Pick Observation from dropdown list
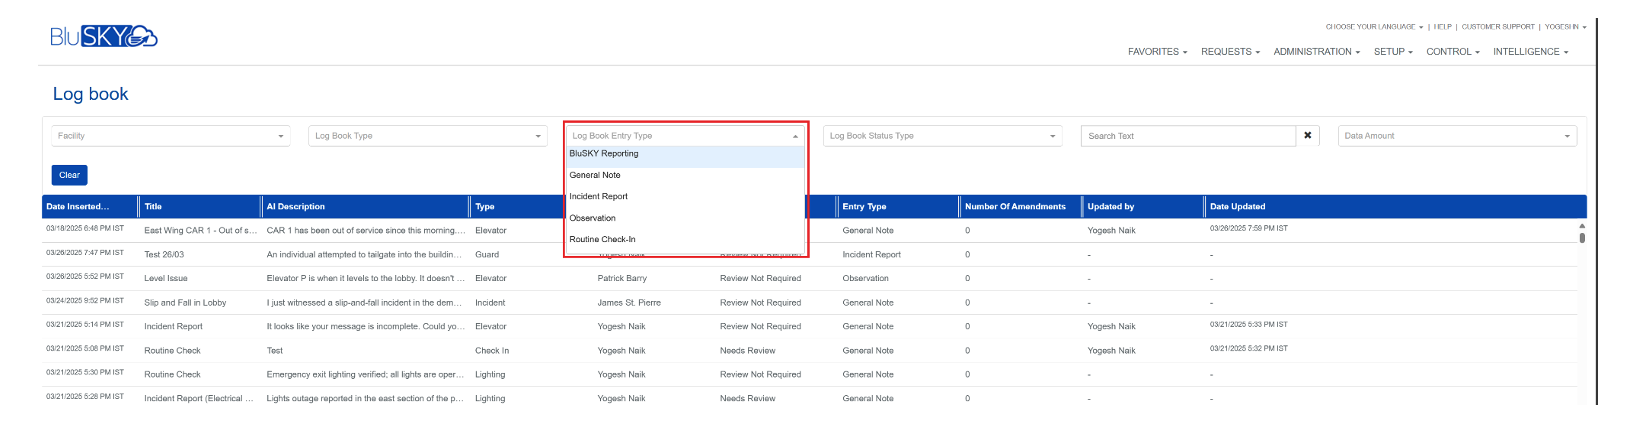This screenshot has height=446, width=1644. [593, 218]
